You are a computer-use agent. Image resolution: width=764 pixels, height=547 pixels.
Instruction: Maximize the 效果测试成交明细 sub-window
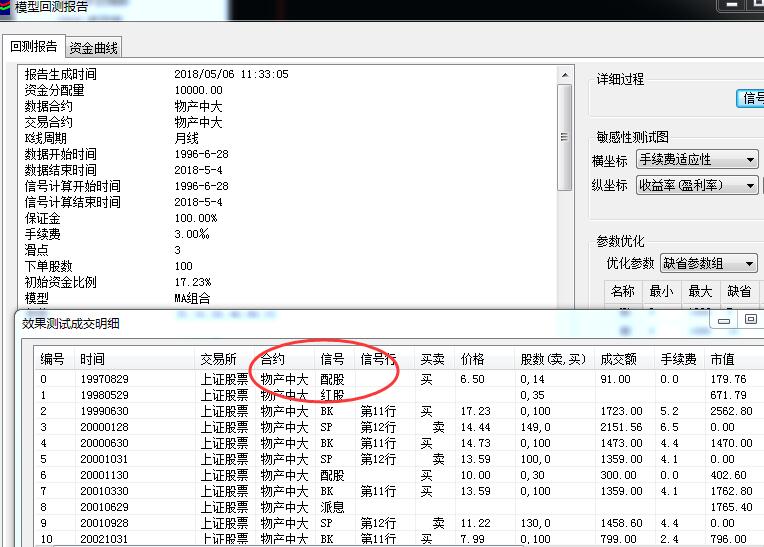[x=751, y=320]
